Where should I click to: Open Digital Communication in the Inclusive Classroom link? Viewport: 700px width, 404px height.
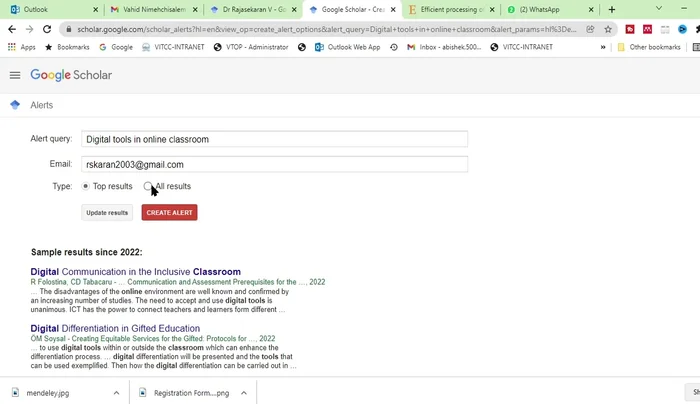pos(135,272)
